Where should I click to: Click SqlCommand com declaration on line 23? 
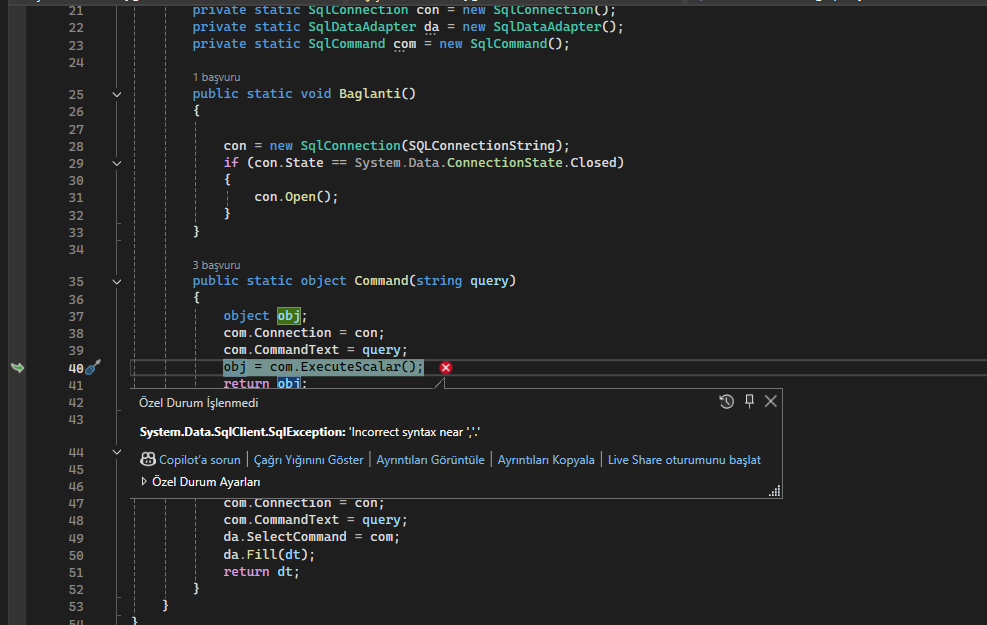(381, 44)
